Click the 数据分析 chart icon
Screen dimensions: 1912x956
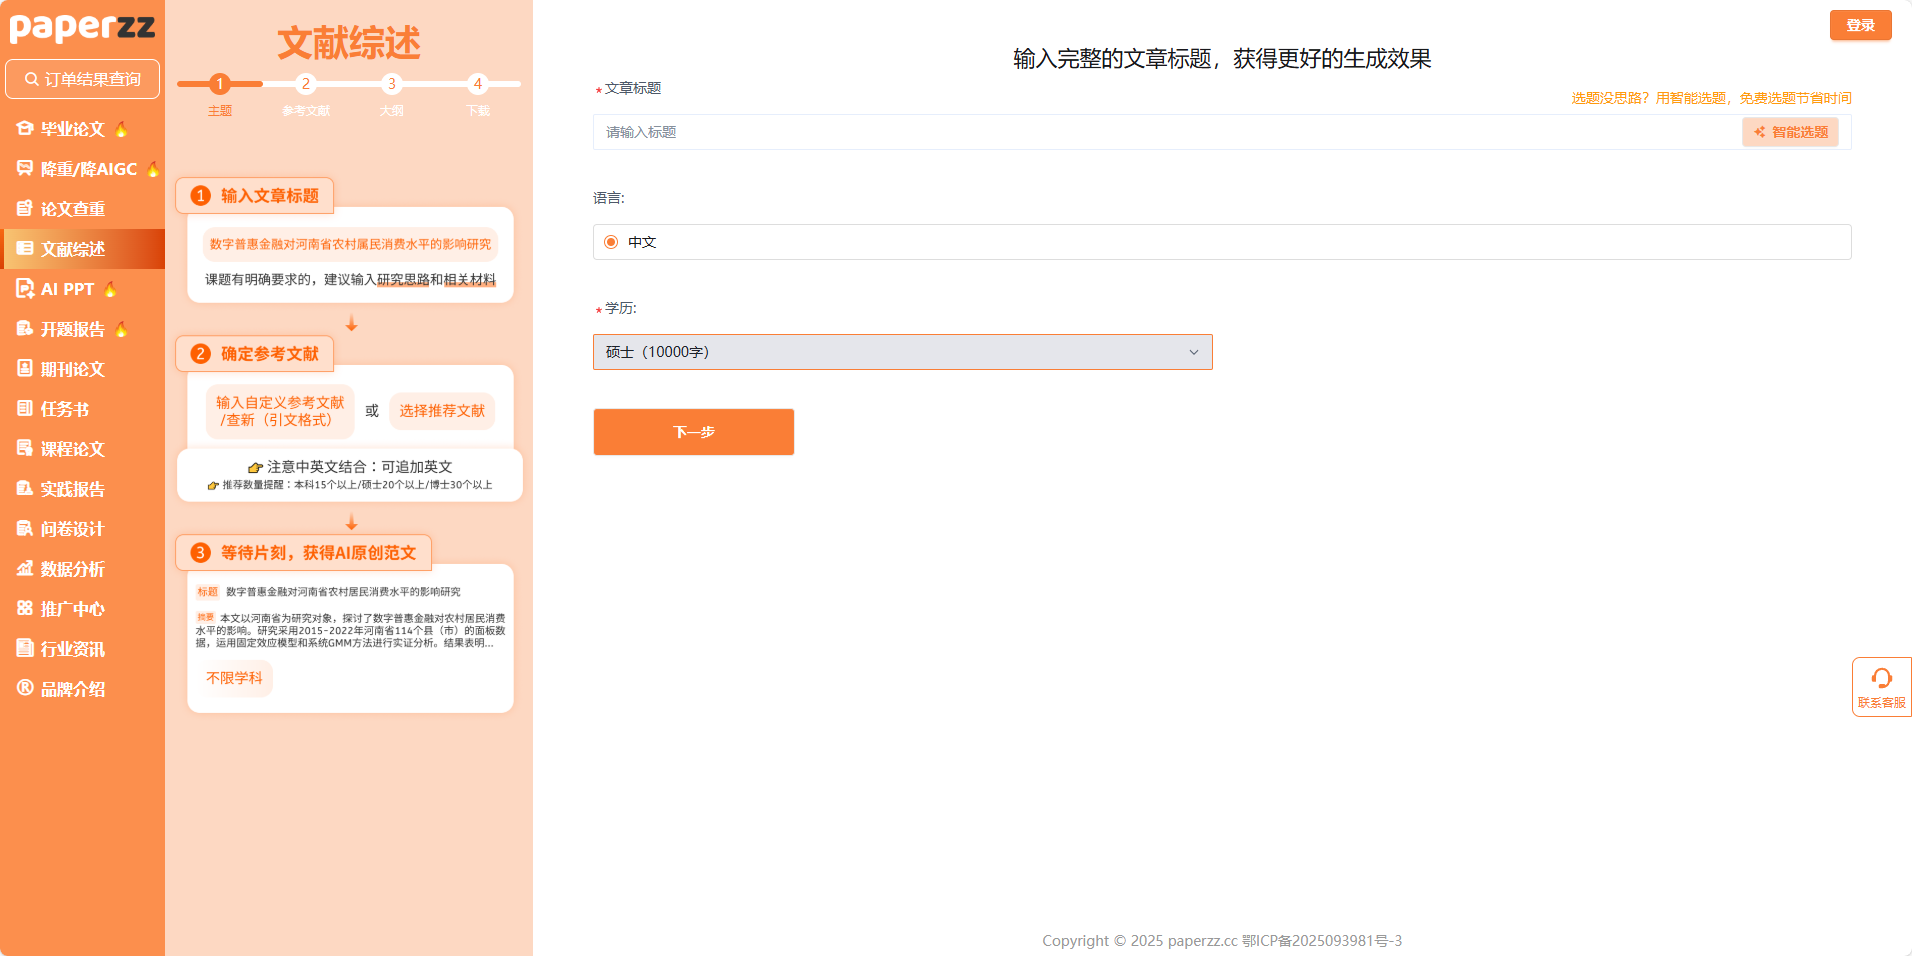(25, 569)
